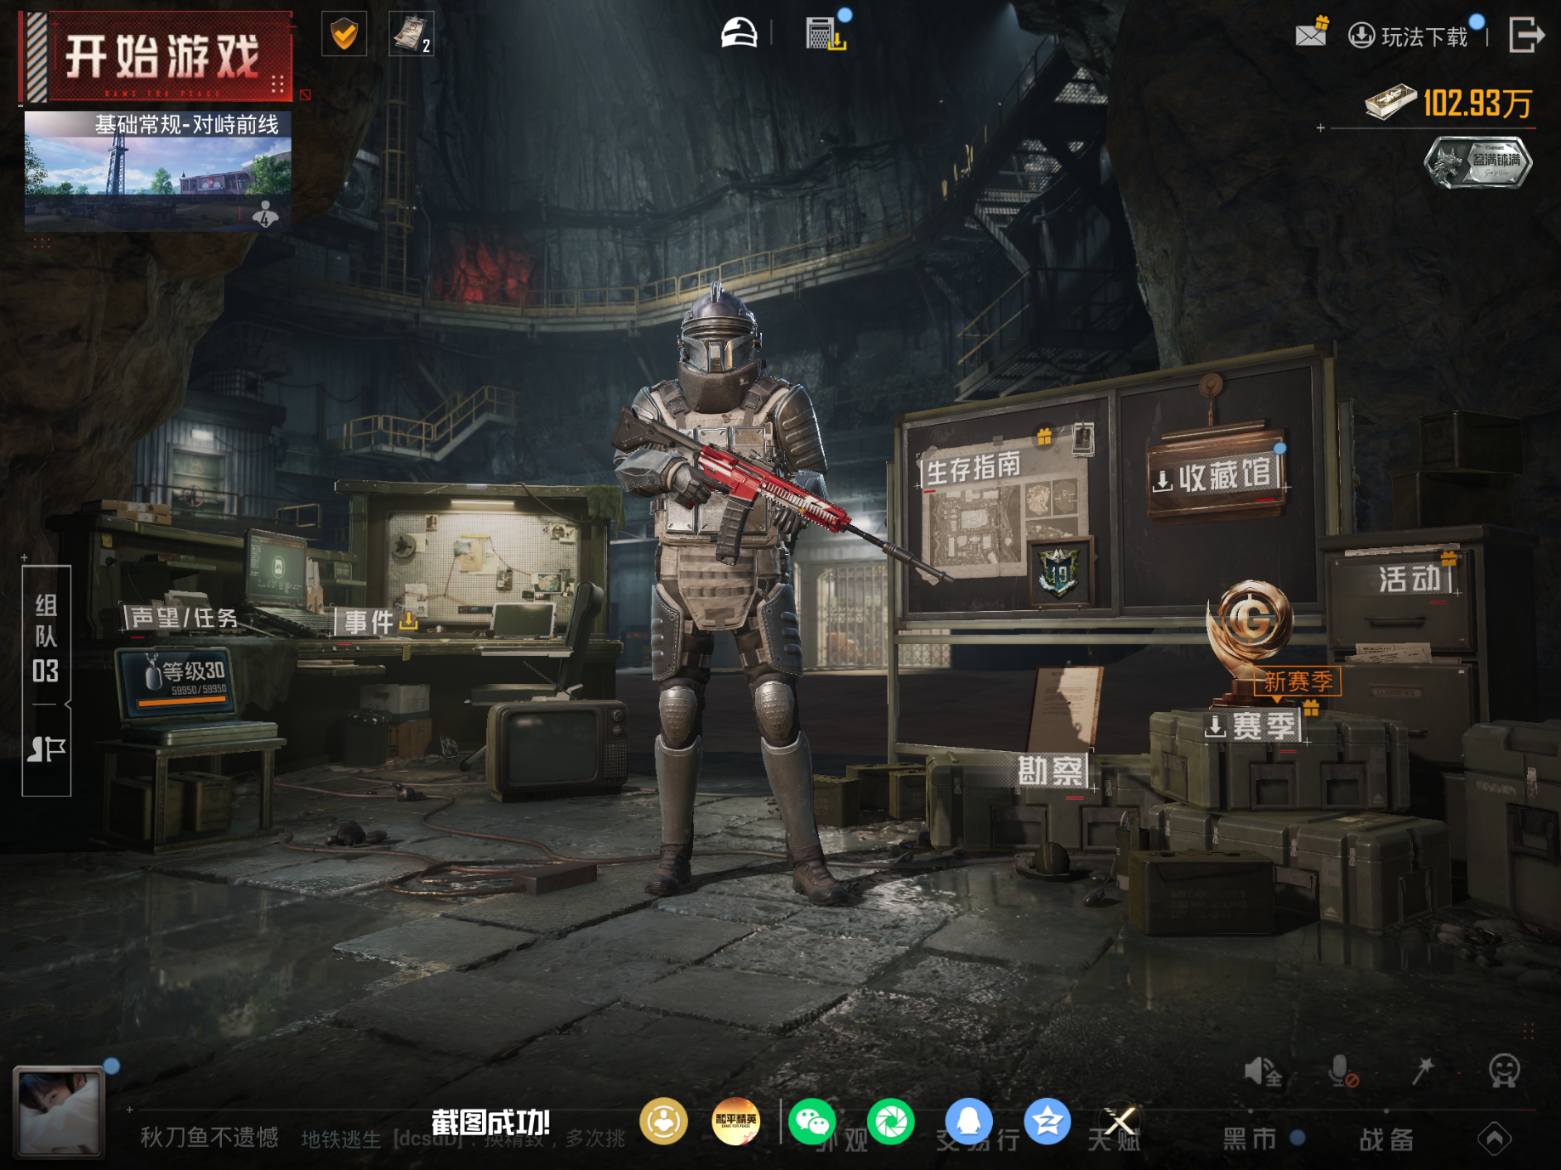
Task: Click the white helmet icon at top
Action: coord(739,34)
